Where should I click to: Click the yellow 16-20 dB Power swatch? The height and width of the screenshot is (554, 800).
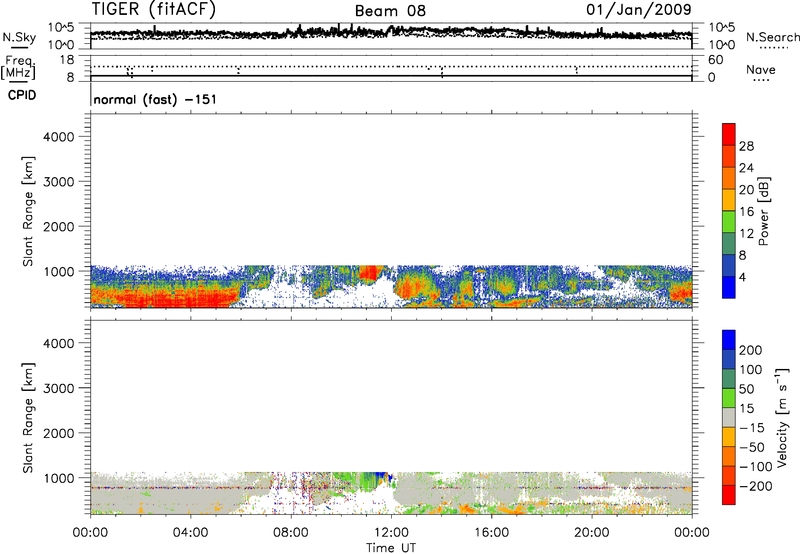click(x=729, y=200)
